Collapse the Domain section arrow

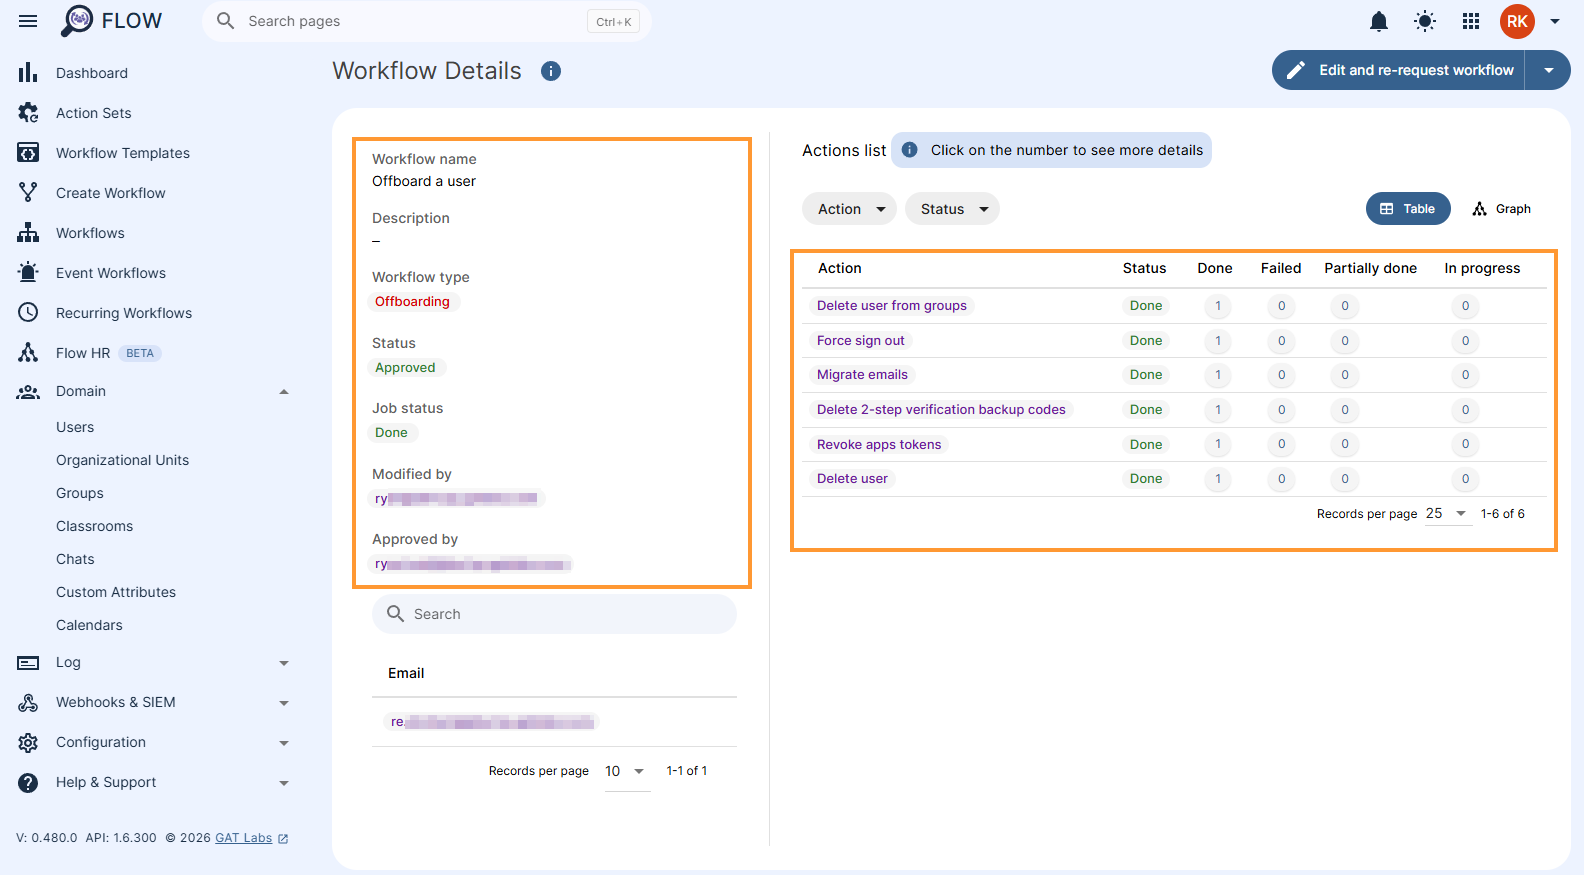(x=284, y=392)
